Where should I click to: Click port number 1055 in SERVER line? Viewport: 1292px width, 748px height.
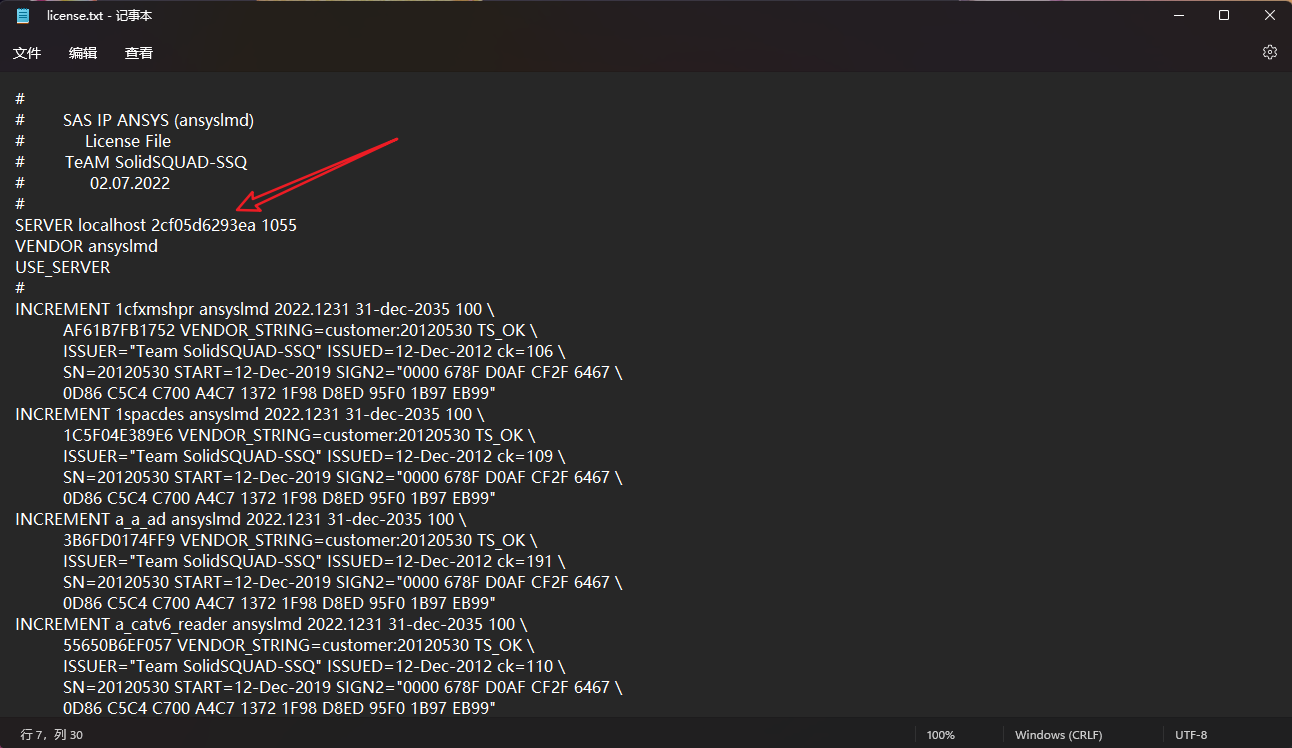279,225
